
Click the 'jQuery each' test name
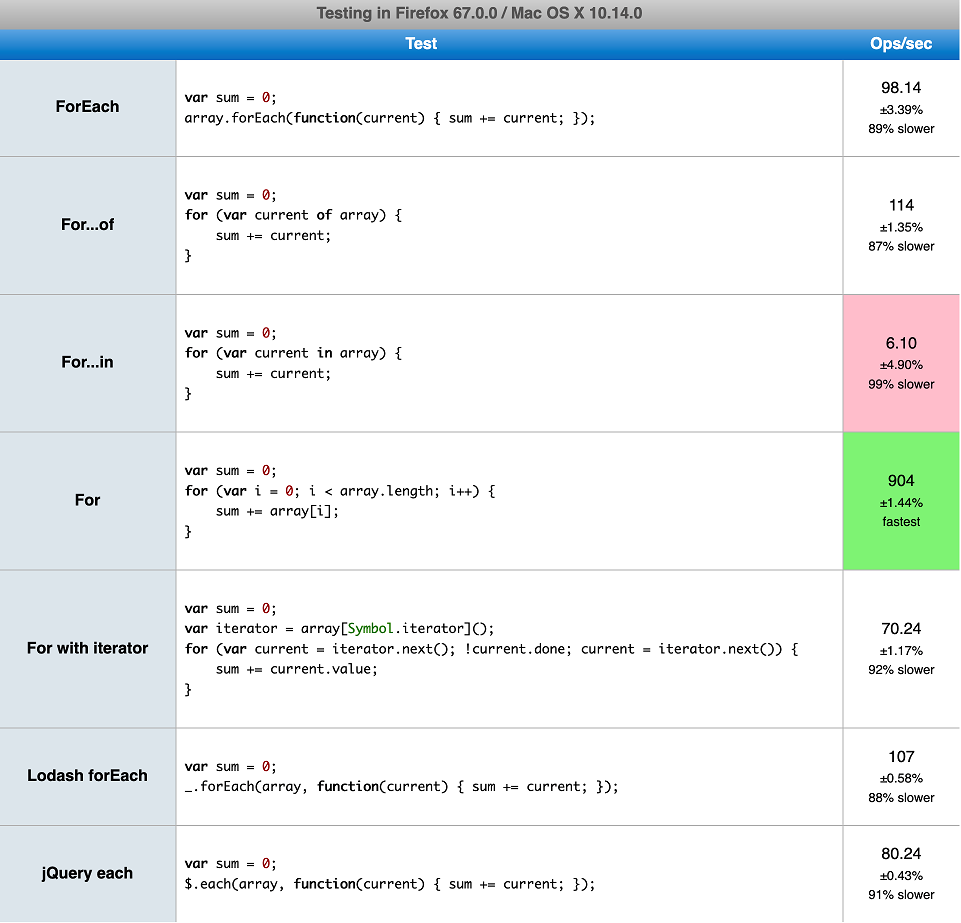point(88,873)
